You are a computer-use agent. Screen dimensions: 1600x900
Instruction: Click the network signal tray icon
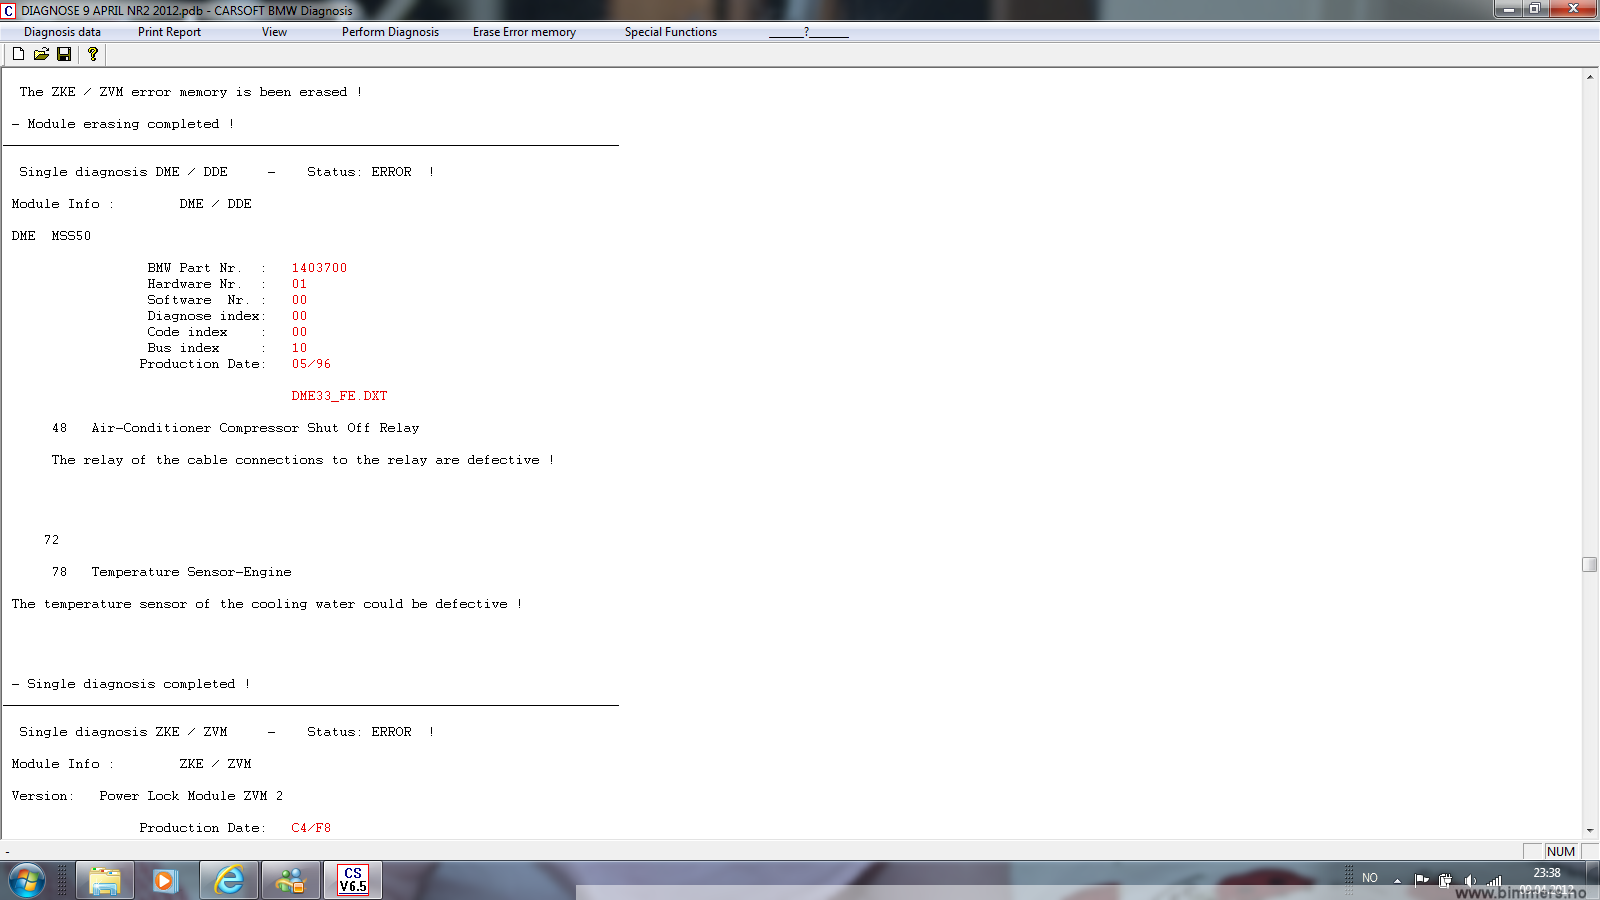(x=1494, y=881)
